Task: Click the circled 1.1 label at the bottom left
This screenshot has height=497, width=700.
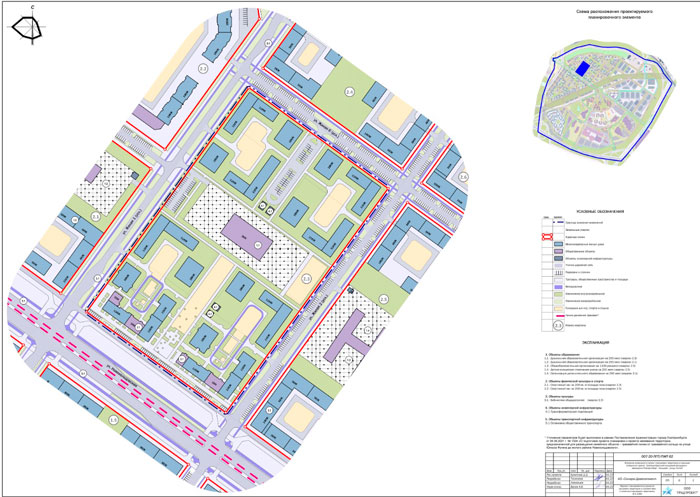Action: [x=113, y=421]
